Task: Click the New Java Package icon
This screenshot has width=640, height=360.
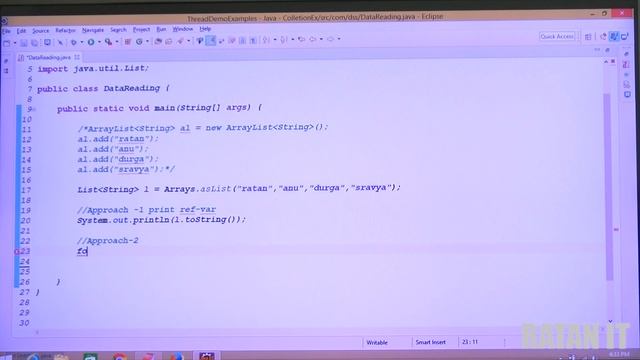Action: 127,42
